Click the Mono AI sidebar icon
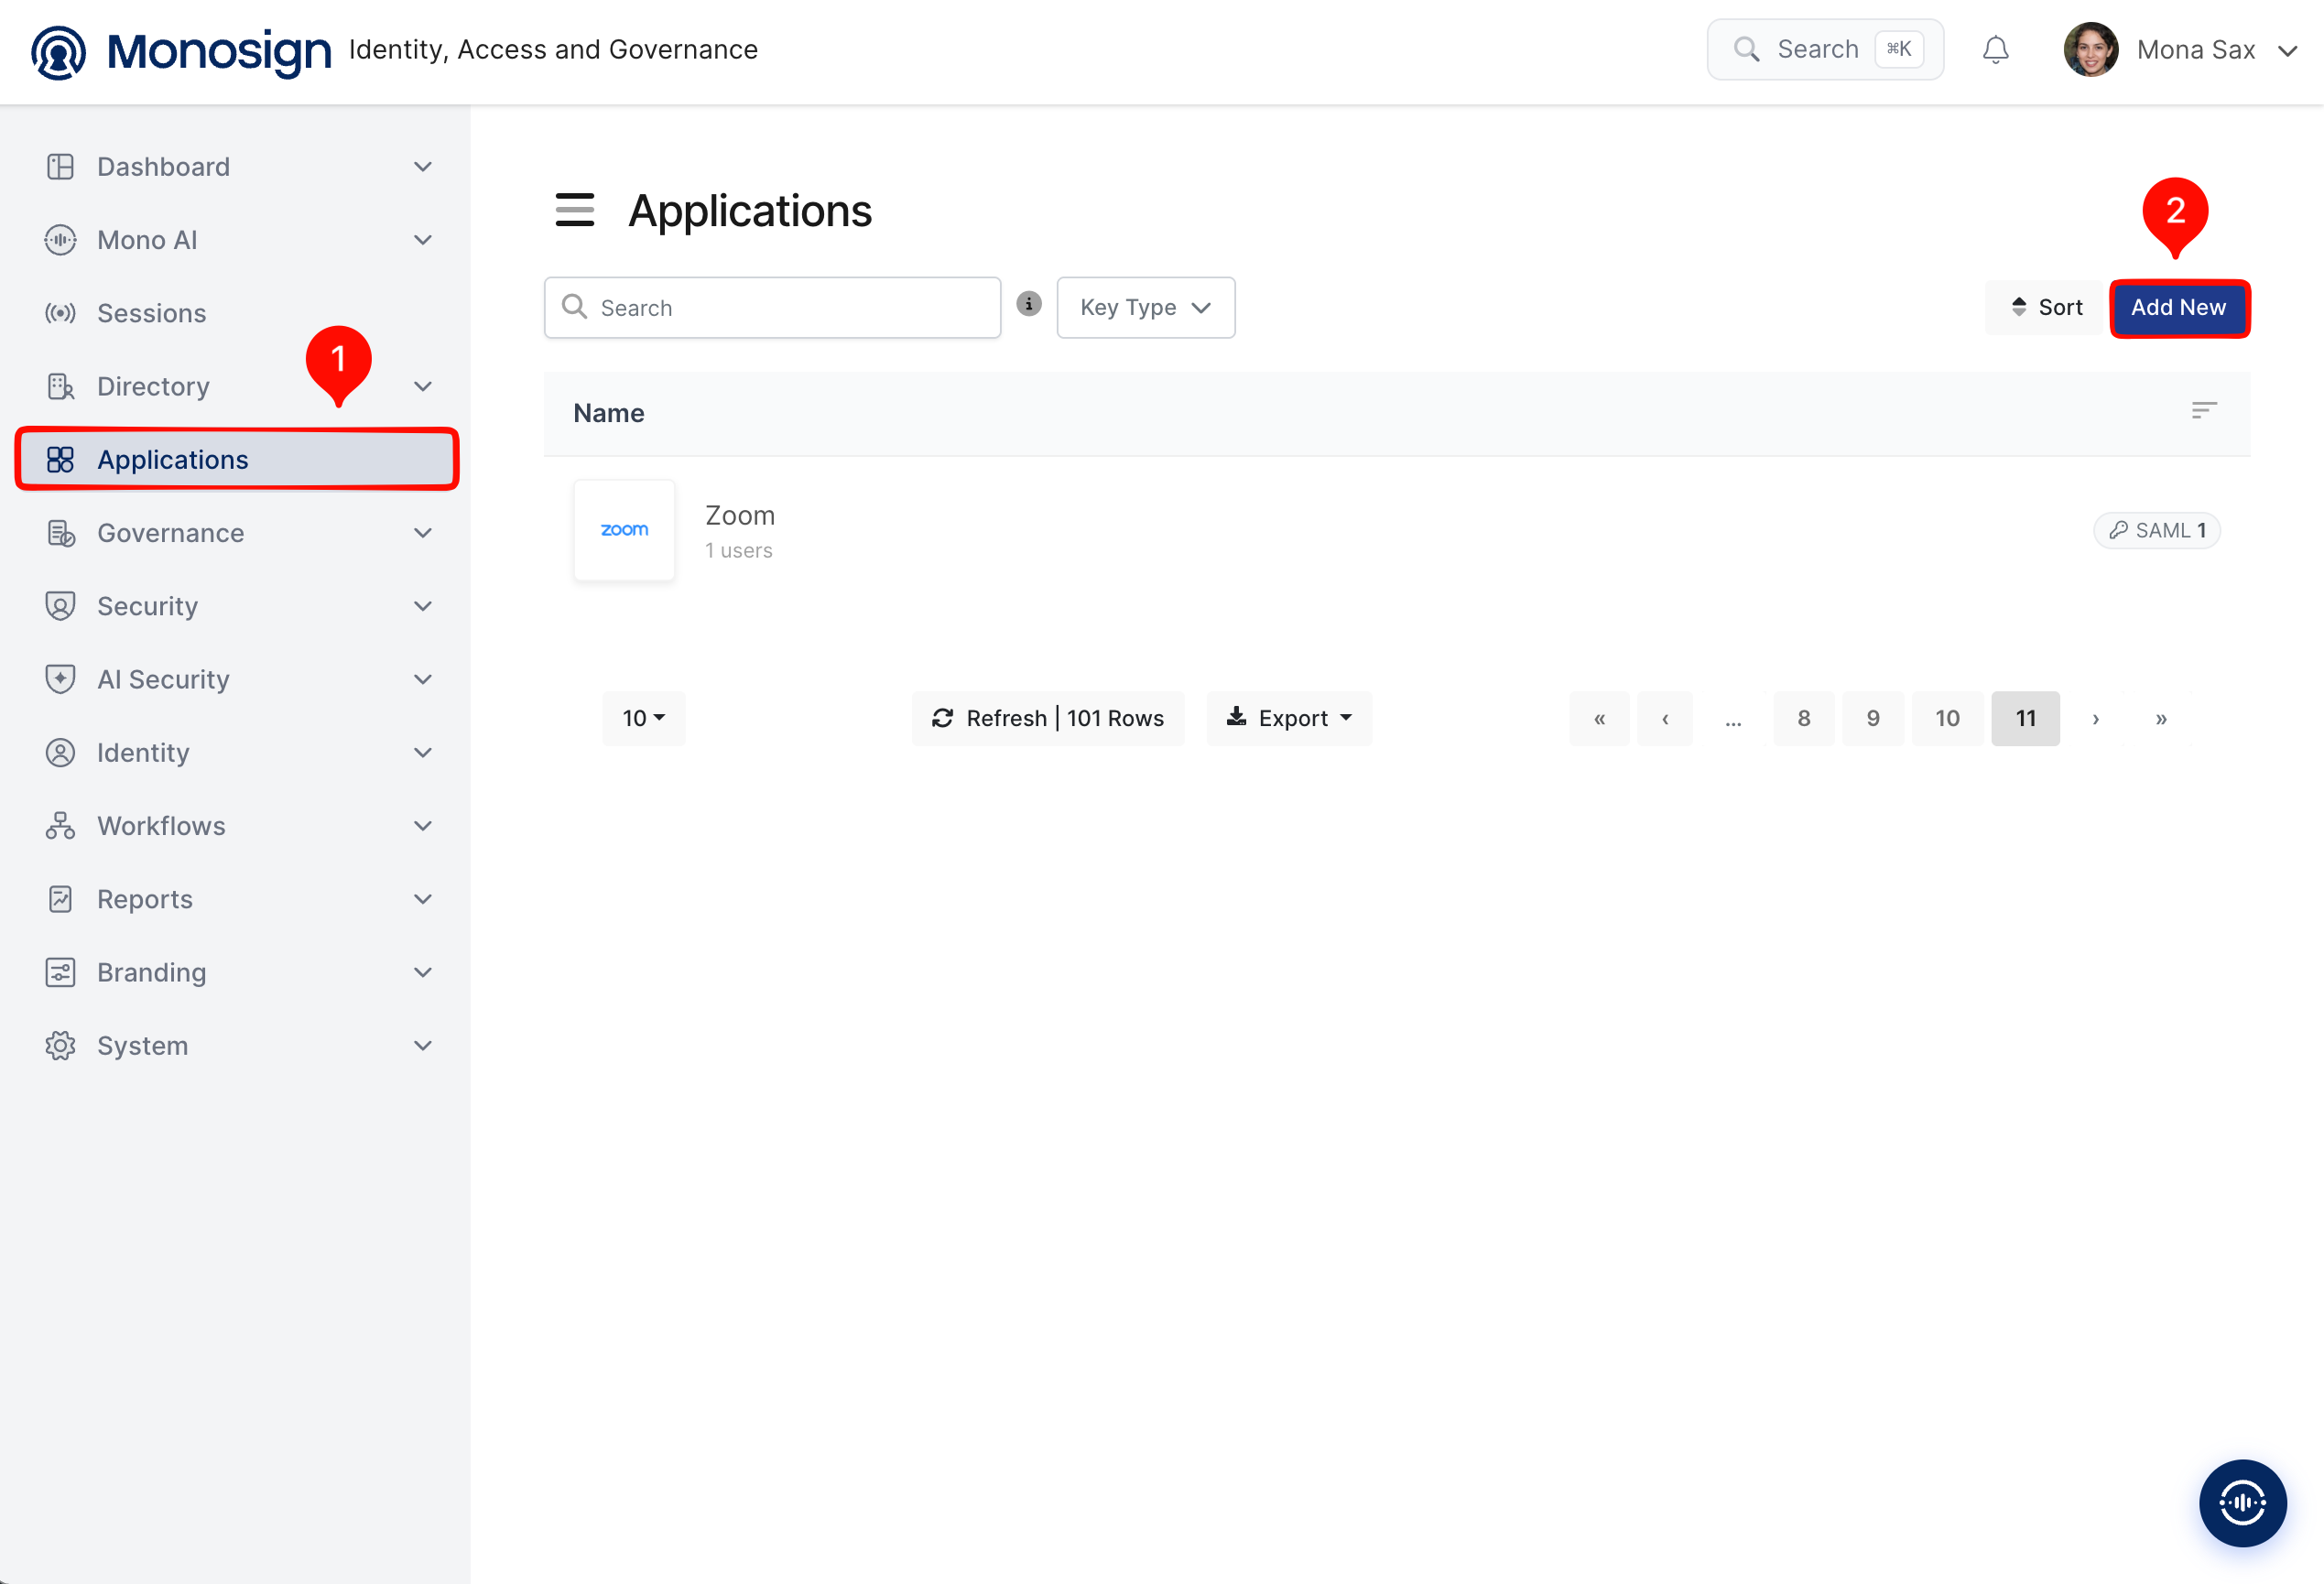Image resolution: width=2324 pixels, height=1584 pixels. 60,240
